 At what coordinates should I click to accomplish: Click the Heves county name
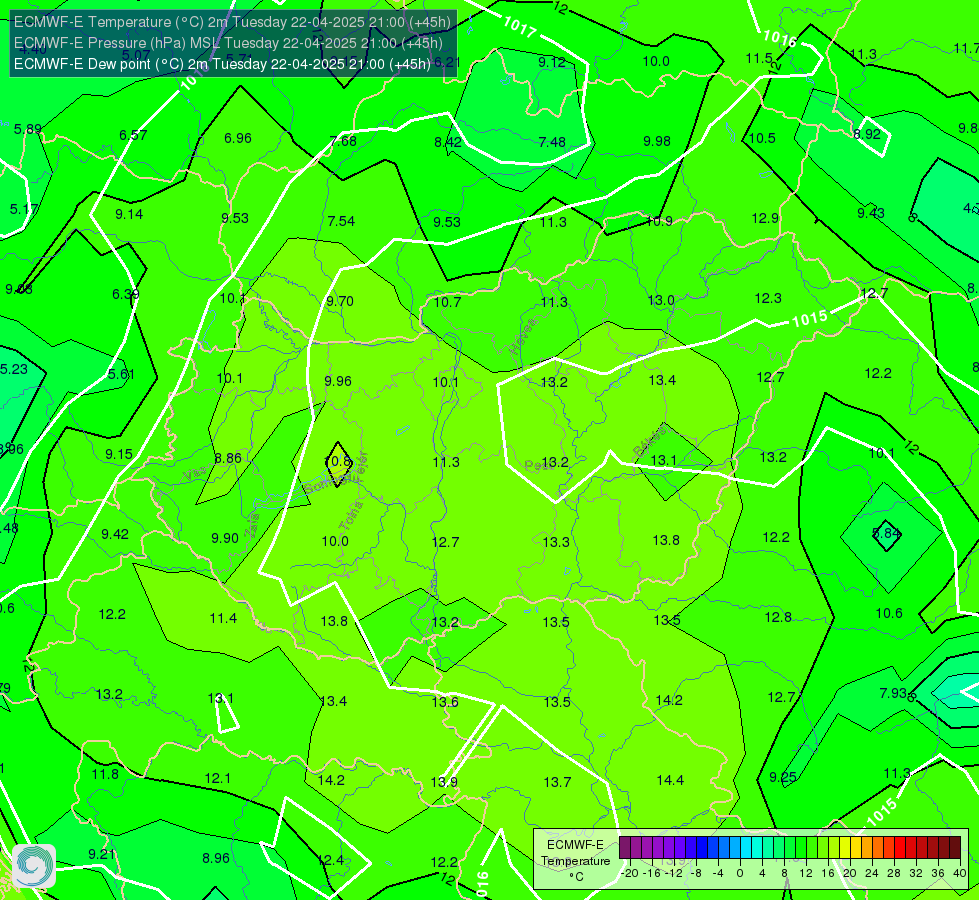[x=523, y=337]
